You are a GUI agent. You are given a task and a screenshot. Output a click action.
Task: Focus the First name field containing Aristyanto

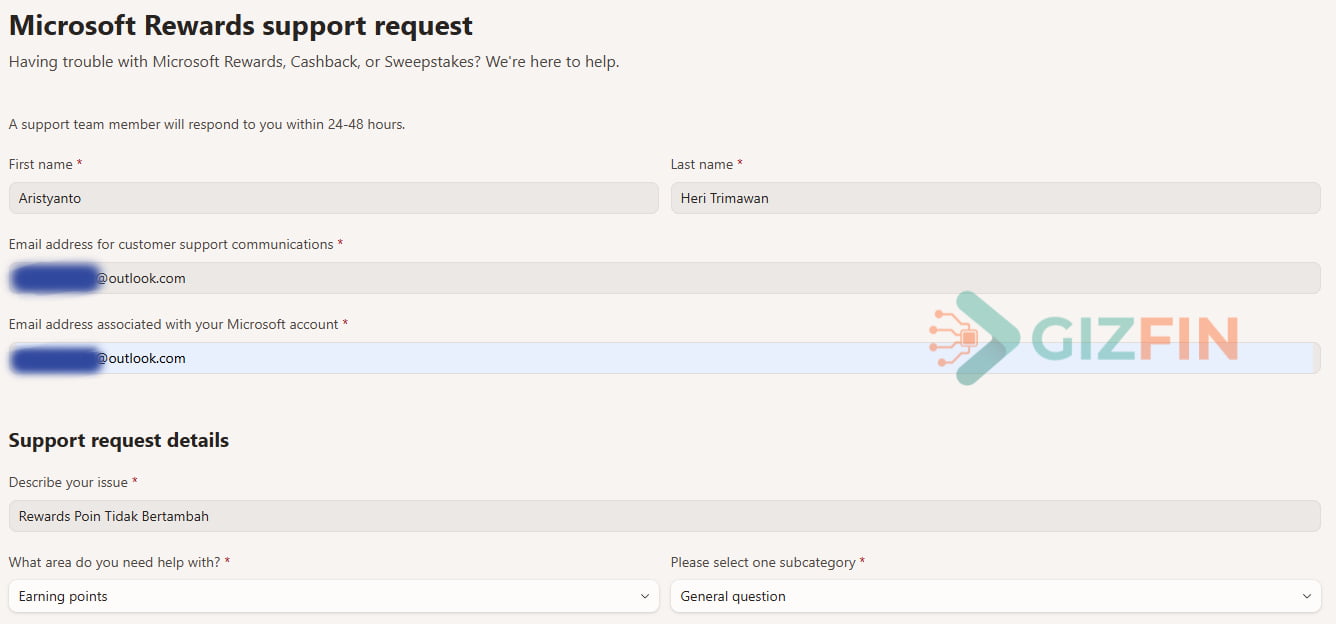tap(334, 198)
